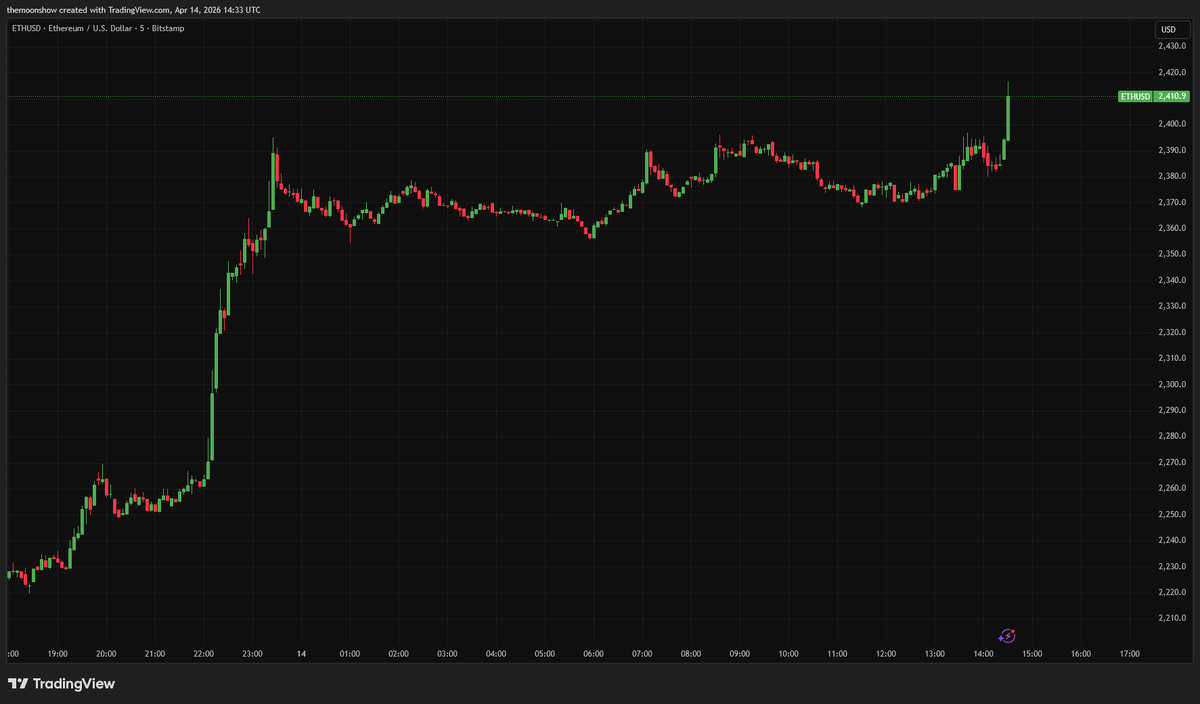Click the 19:00 time axis label
The image size is (1200, 704).
[x=57, y=654]
